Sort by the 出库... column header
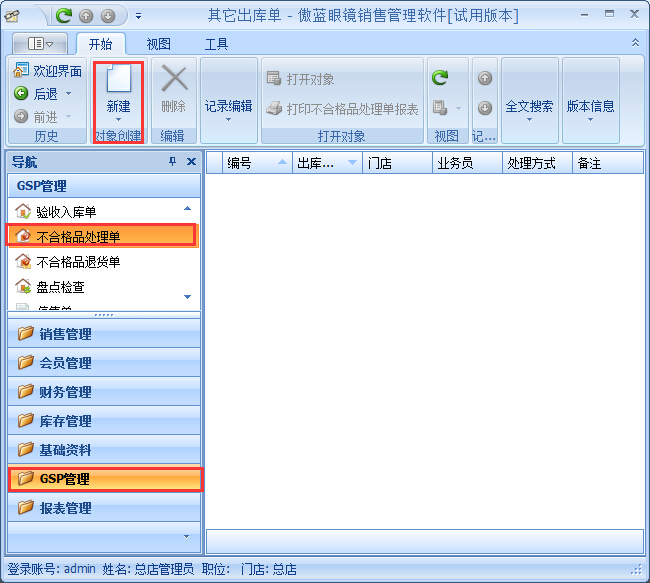 [x=327, y=163]
